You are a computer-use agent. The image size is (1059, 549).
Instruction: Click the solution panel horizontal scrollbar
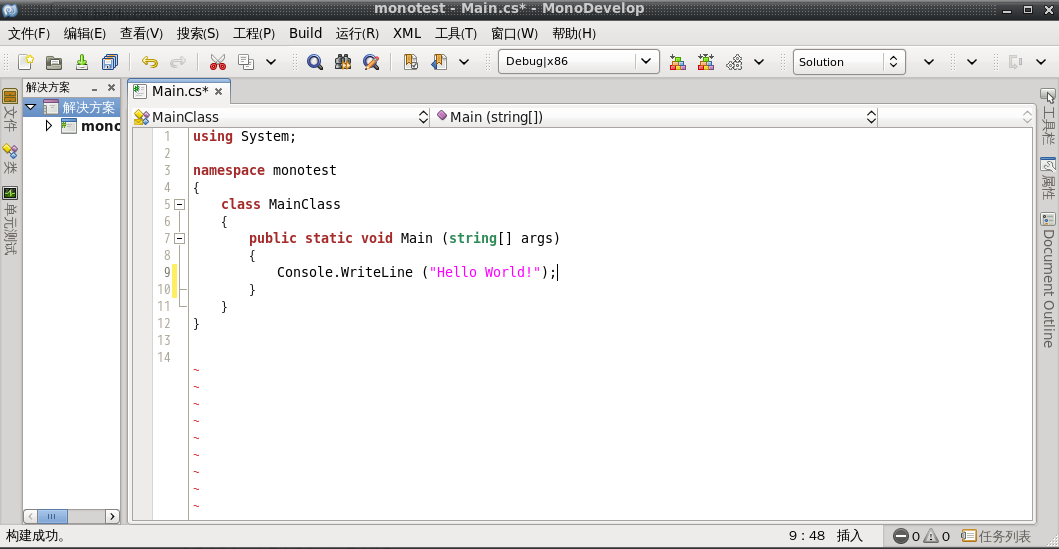coord(71,516)
